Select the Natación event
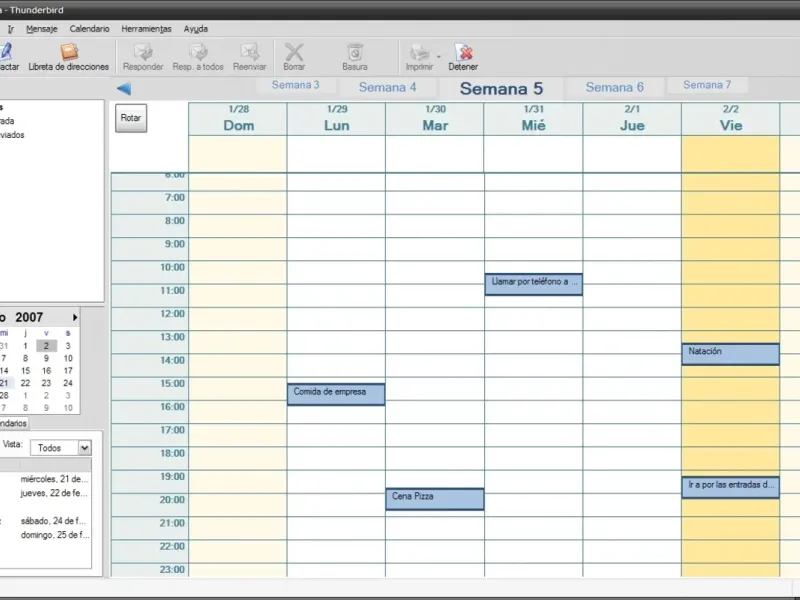This screenshot has height=600, width=800. pyautogui.click(x=731, y=354)
